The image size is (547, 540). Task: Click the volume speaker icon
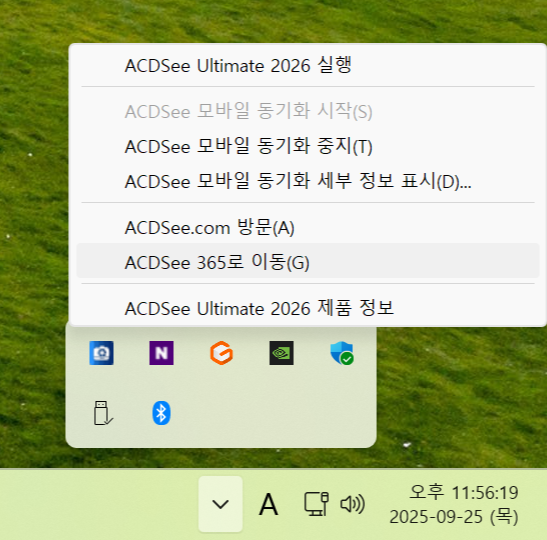pos(352,504)
